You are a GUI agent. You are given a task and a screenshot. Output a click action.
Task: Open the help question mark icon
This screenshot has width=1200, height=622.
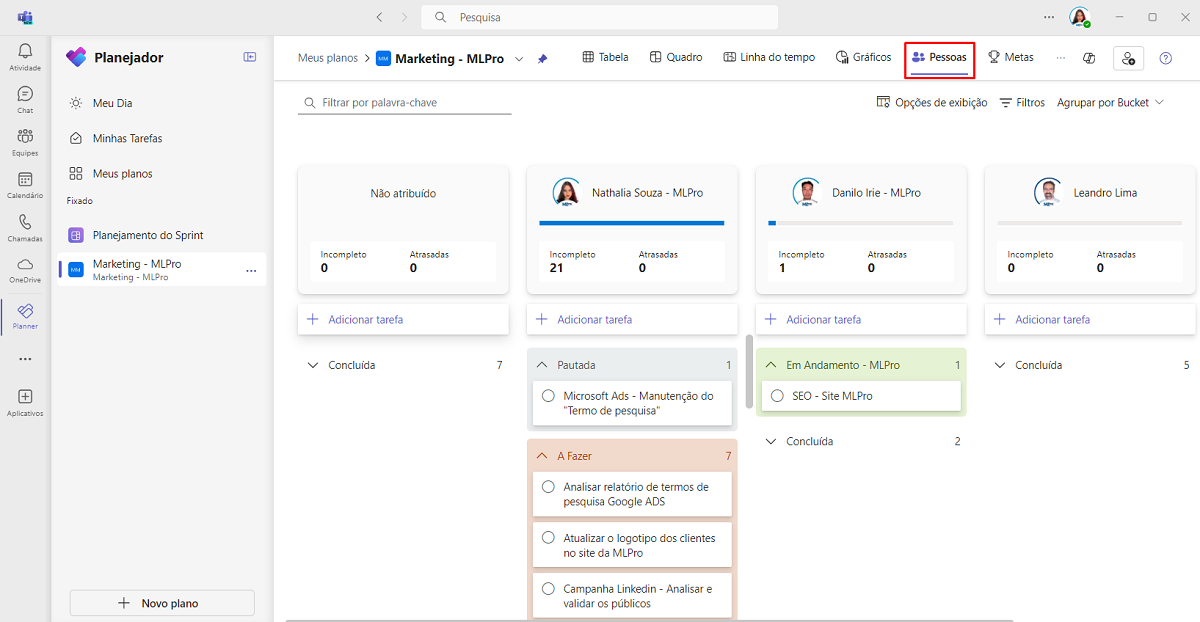coord(1165,58)
